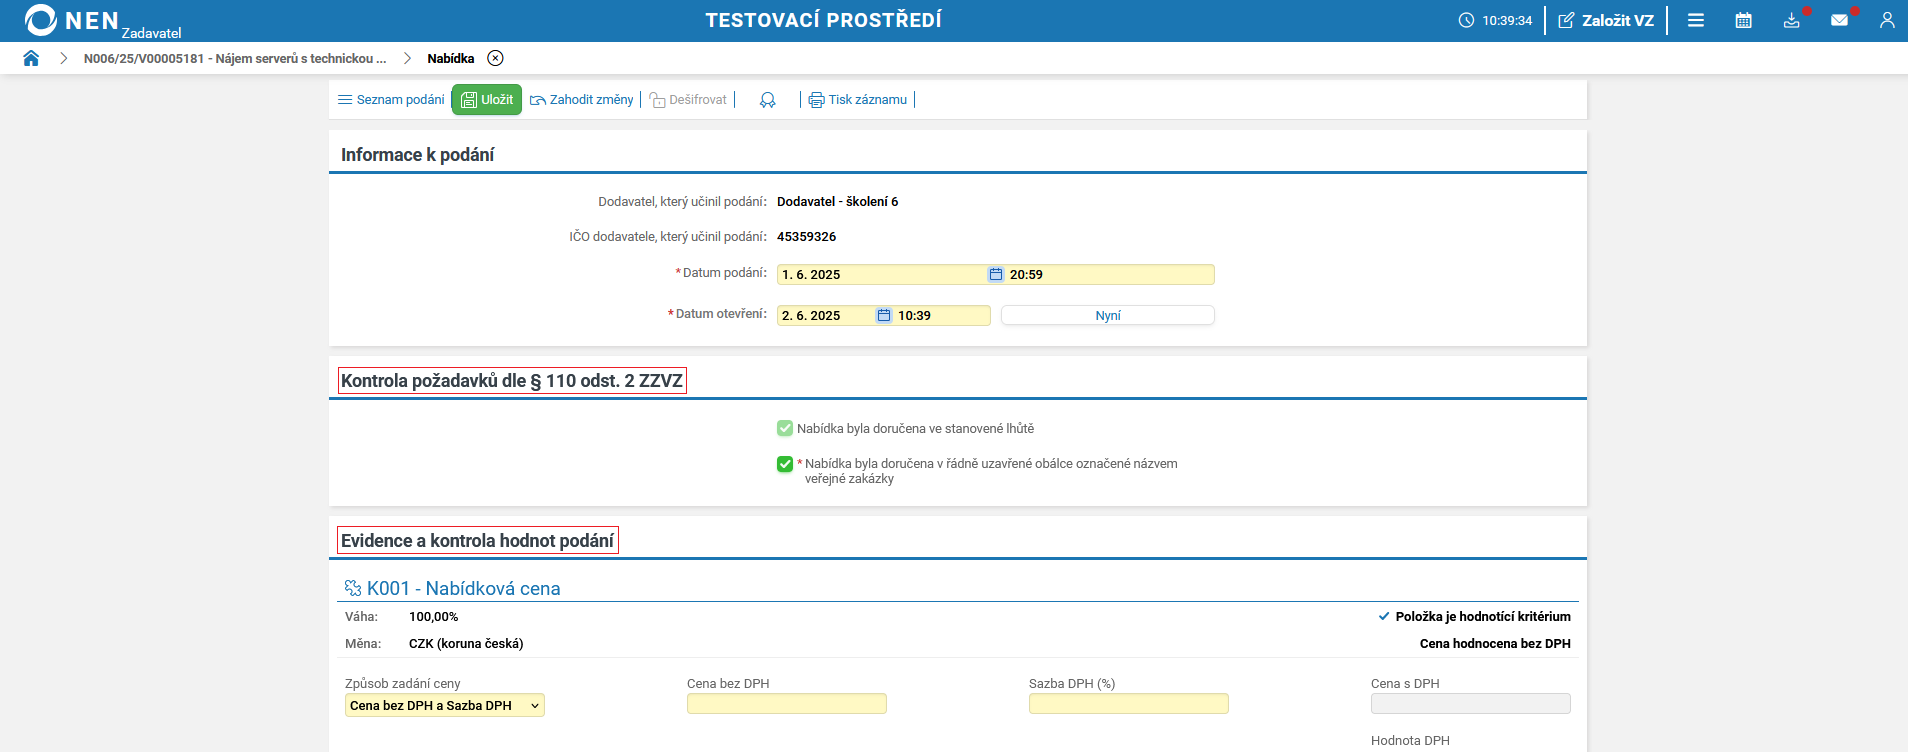Click the Uložit save button
This screenshot has height=752, width=1908.
pos(487,100)
